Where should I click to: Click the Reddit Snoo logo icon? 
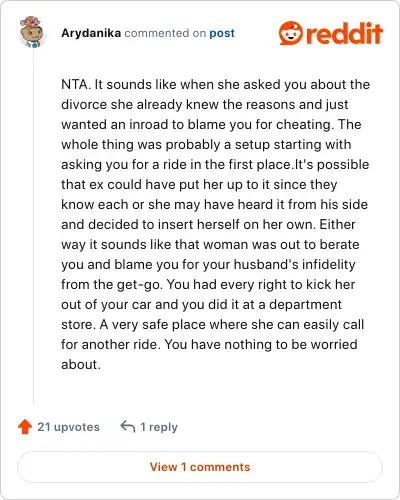point(291,33)
